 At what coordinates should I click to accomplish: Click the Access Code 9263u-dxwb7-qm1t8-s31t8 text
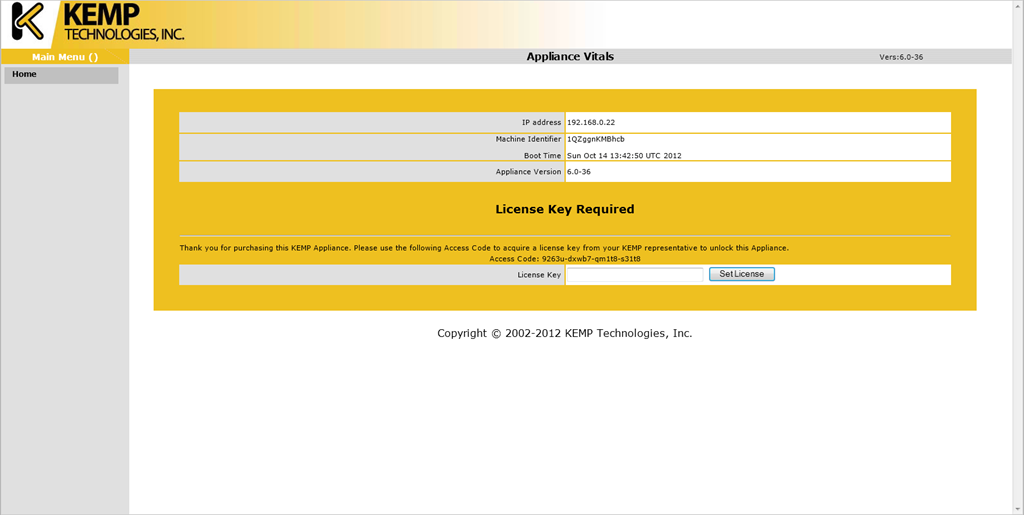coord(565,258)
